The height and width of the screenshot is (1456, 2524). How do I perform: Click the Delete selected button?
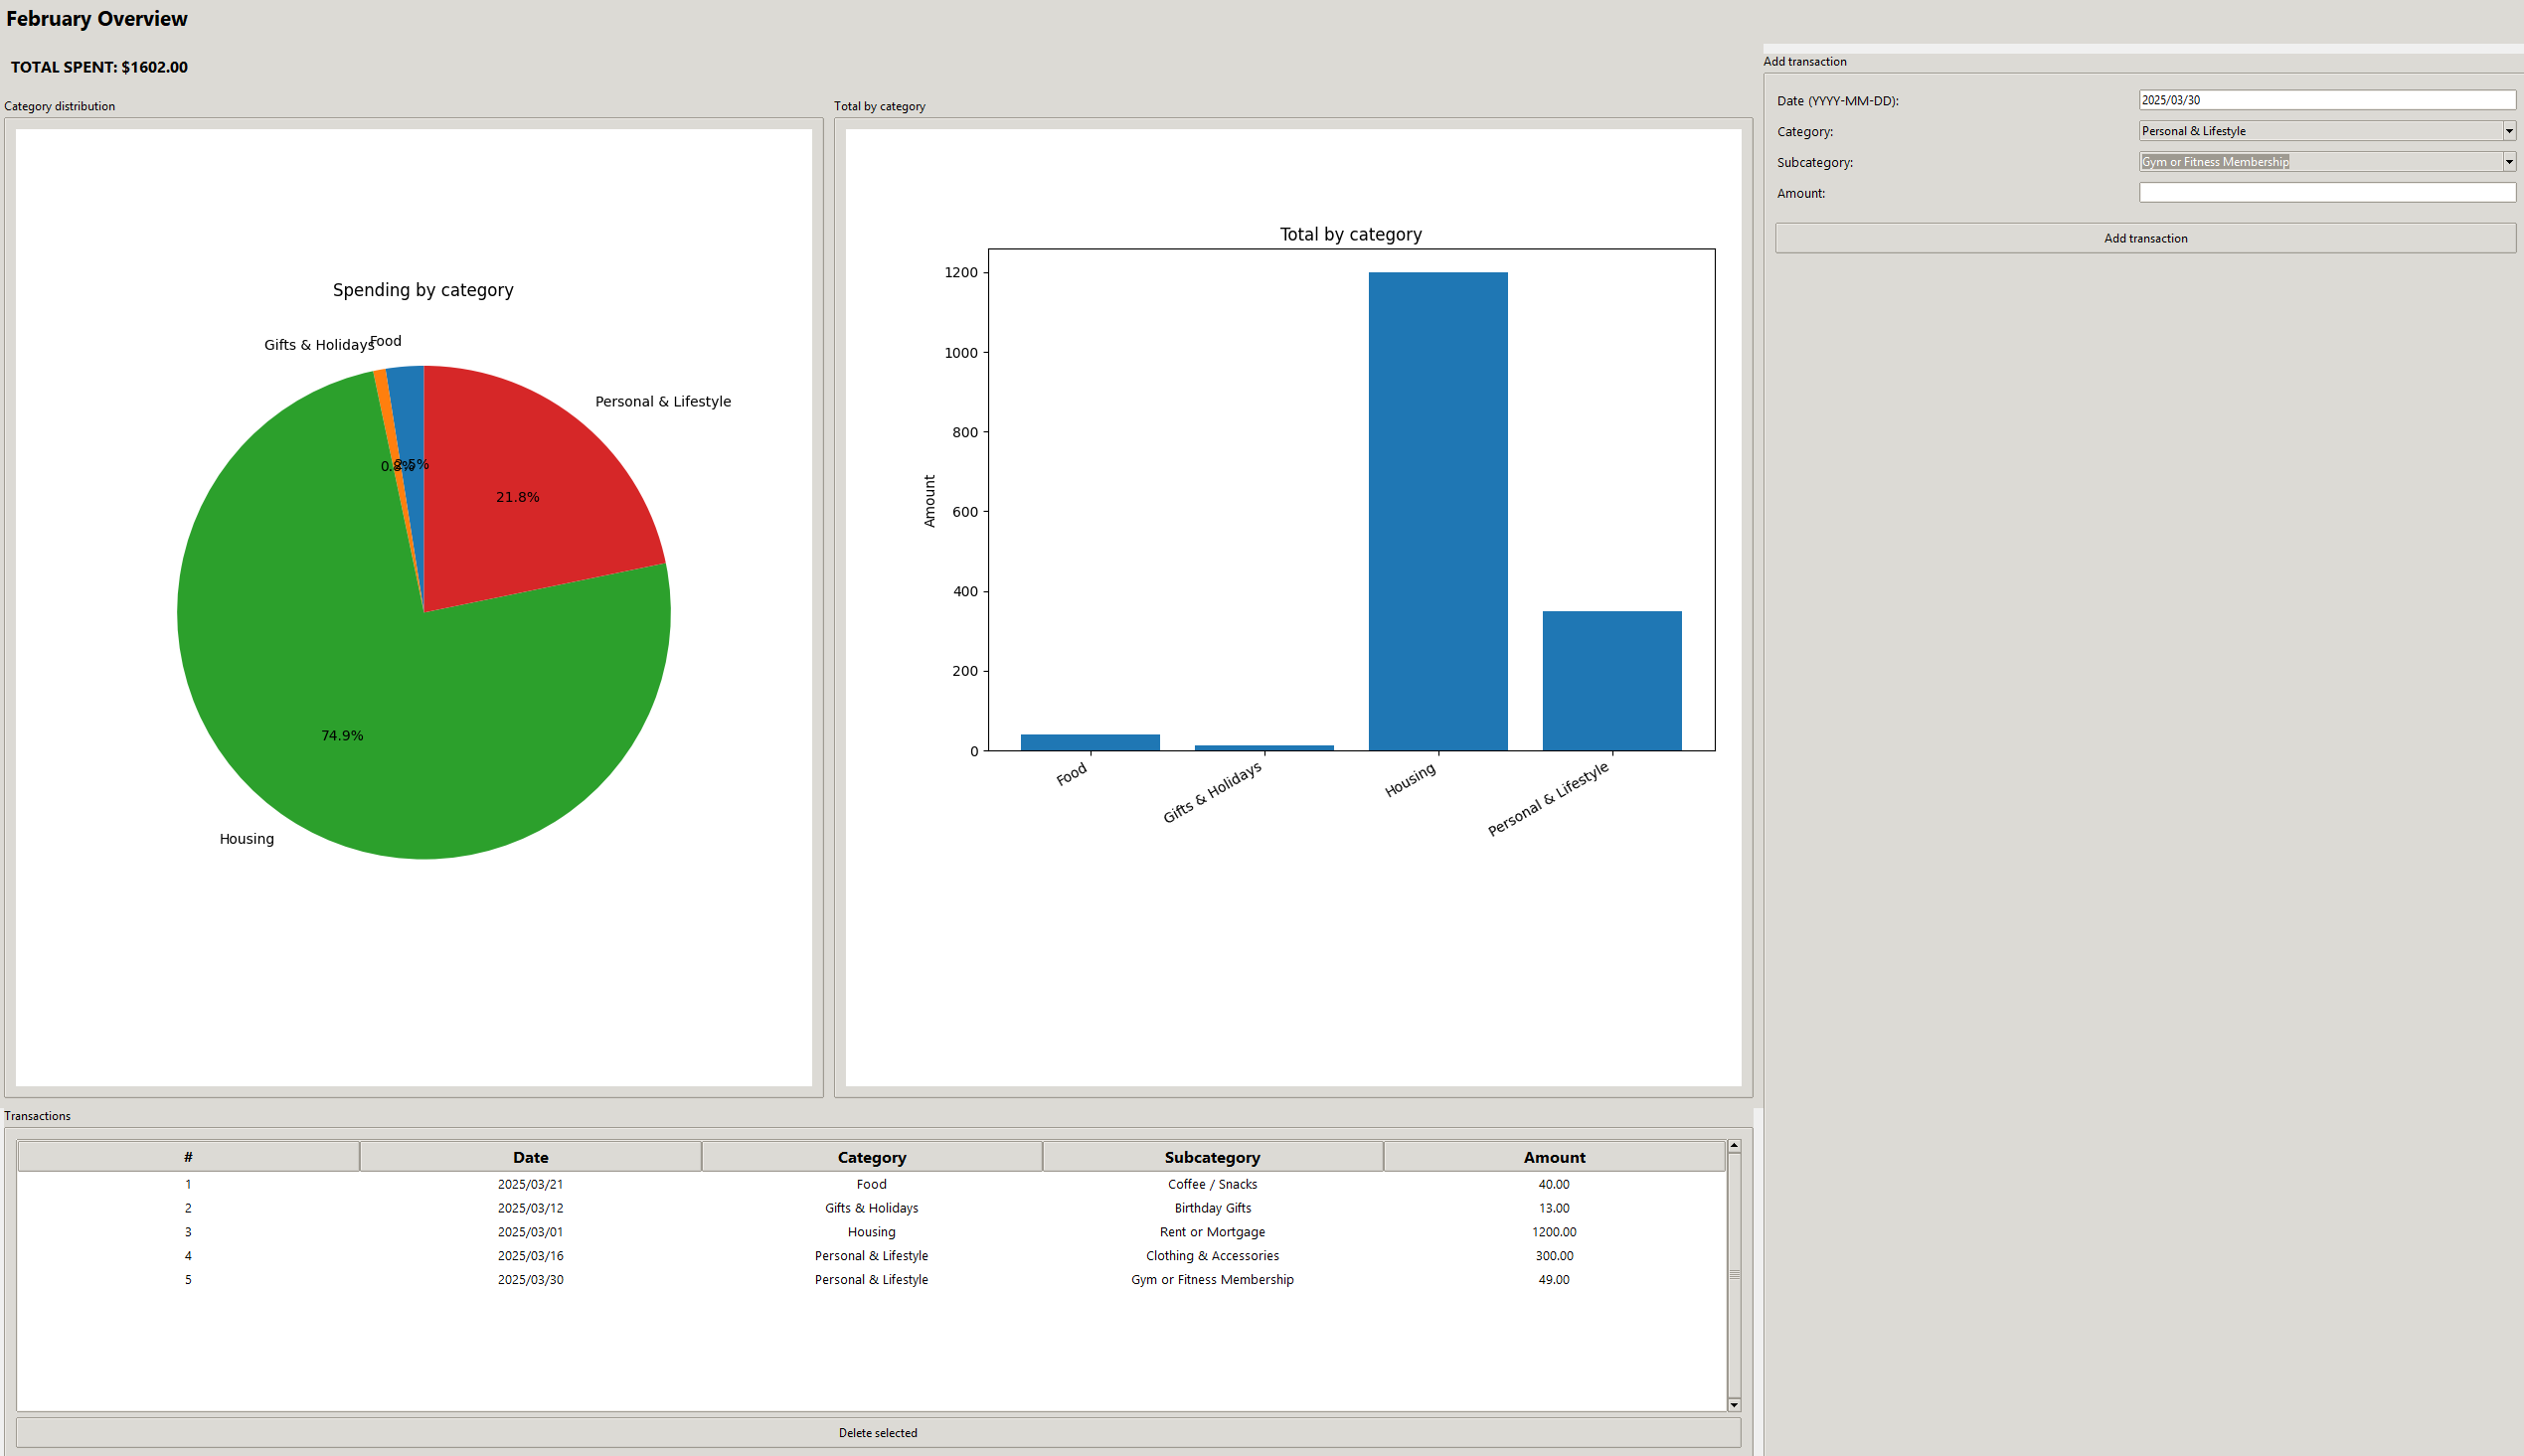[x=877, y=1432]
